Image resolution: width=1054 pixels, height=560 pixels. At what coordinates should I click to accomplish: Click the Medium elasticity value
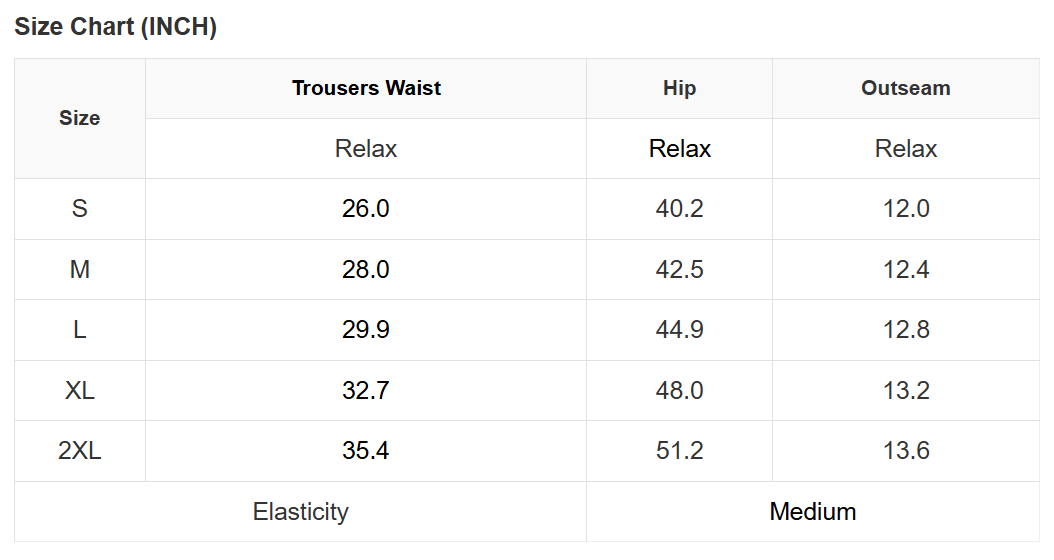click(813, 512)
